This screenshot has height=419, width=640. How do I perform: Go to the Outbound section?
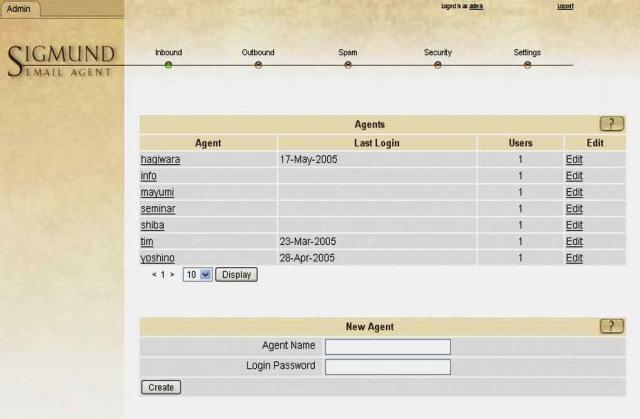point(258,52)
